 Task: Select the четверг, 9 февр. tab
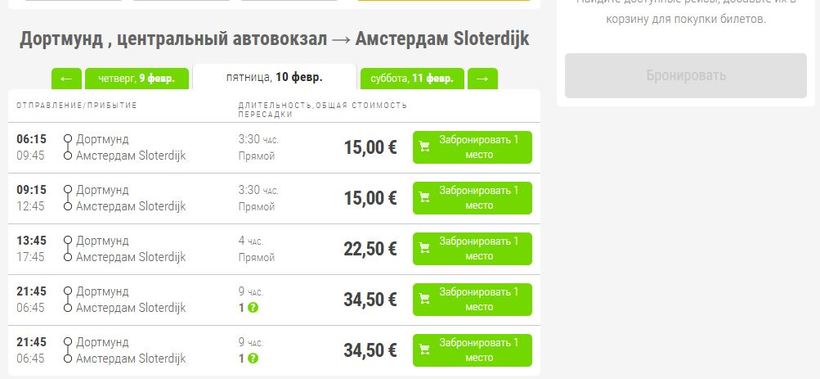coord(136,78)
